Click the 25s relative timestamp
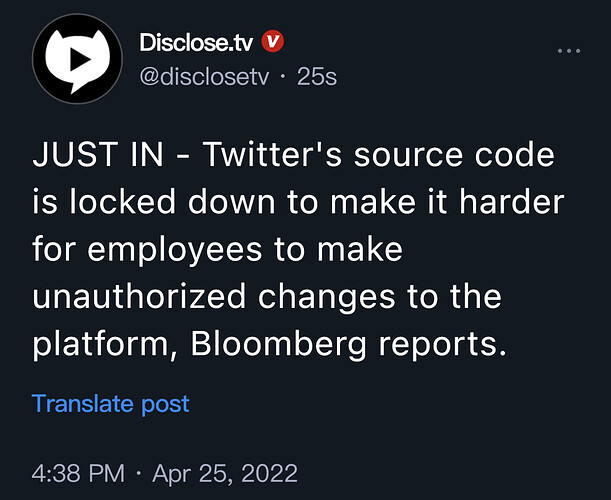 (317, 76)
